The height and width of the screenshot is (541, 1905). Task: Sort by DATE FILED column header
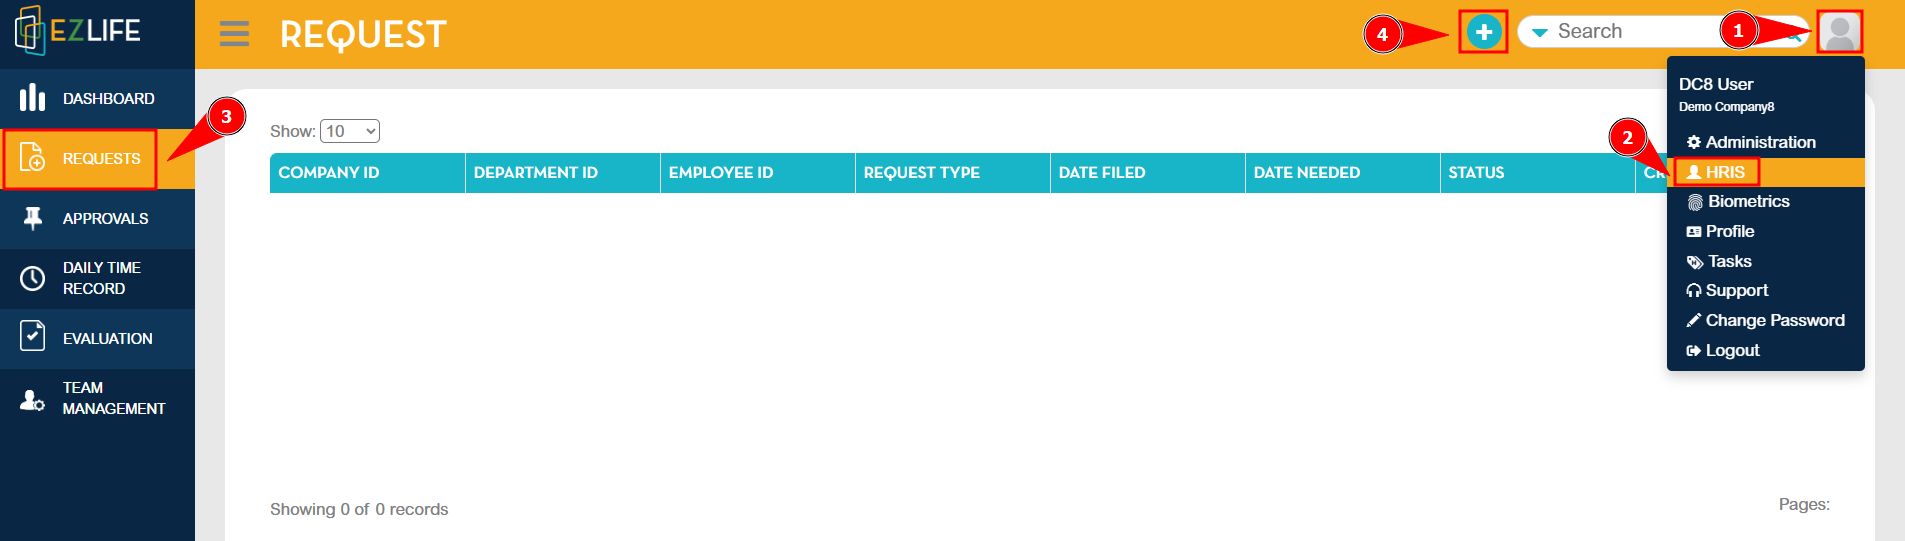coord(1148,173)
